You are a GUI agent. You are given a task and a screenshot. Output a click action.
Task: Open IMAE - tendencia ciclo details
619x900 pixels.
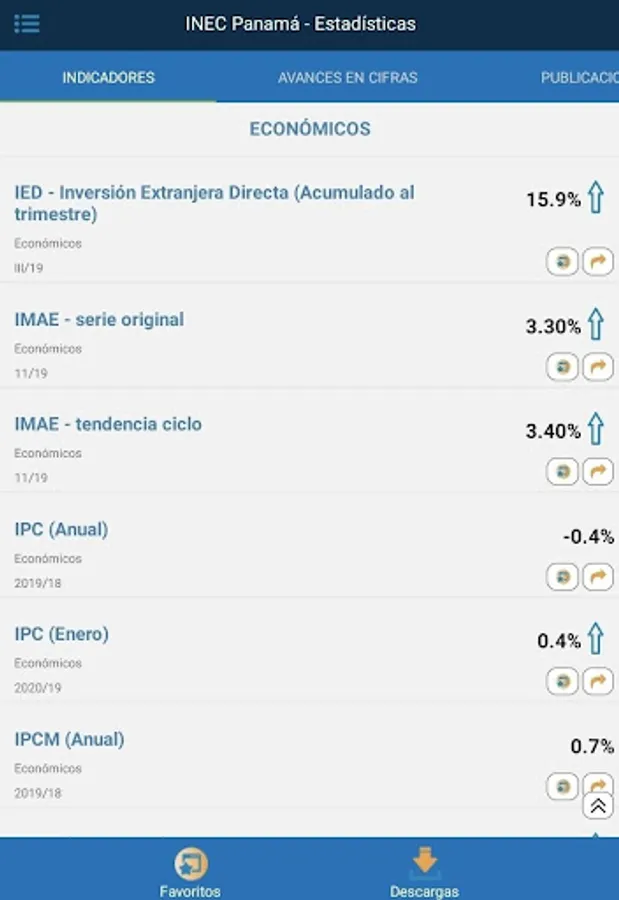108,424
